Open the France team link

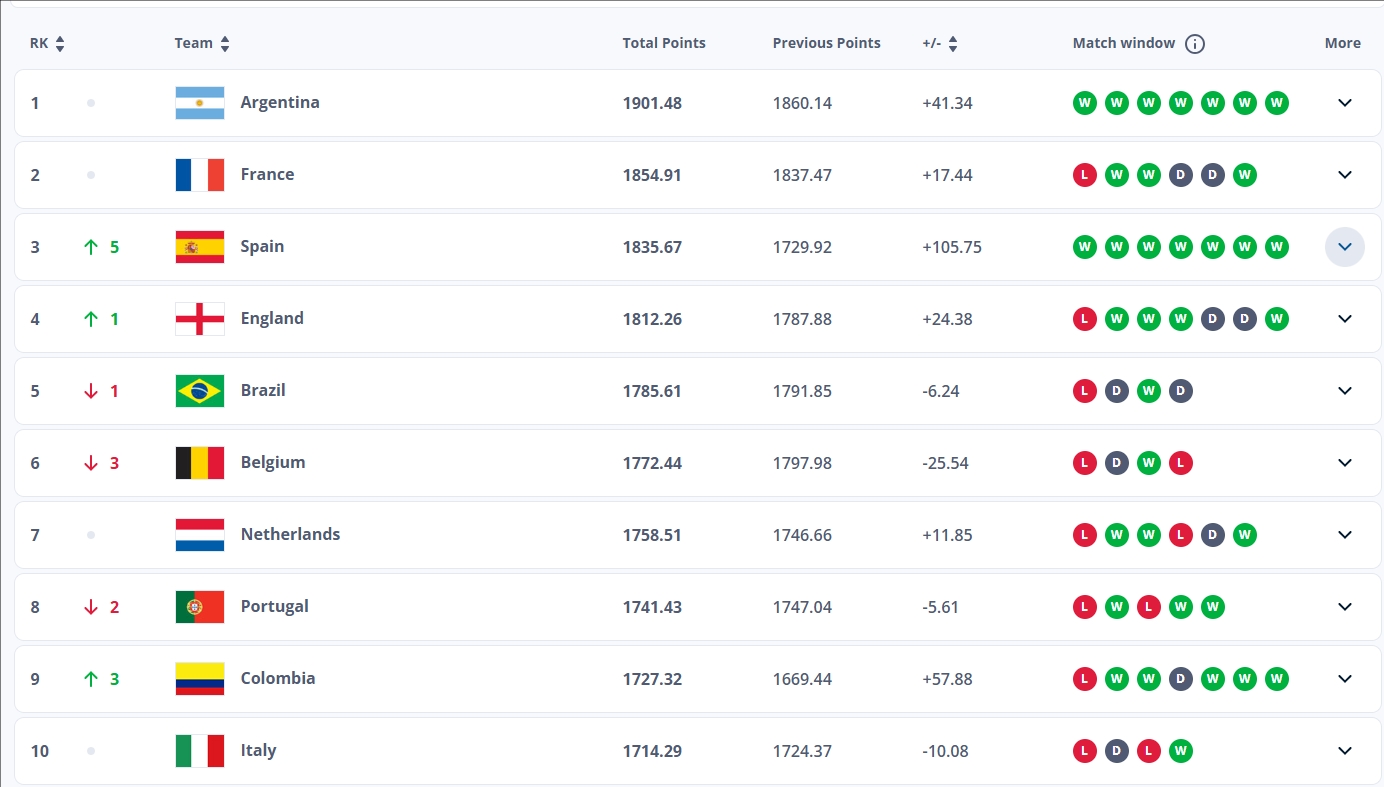click(267, 174)
